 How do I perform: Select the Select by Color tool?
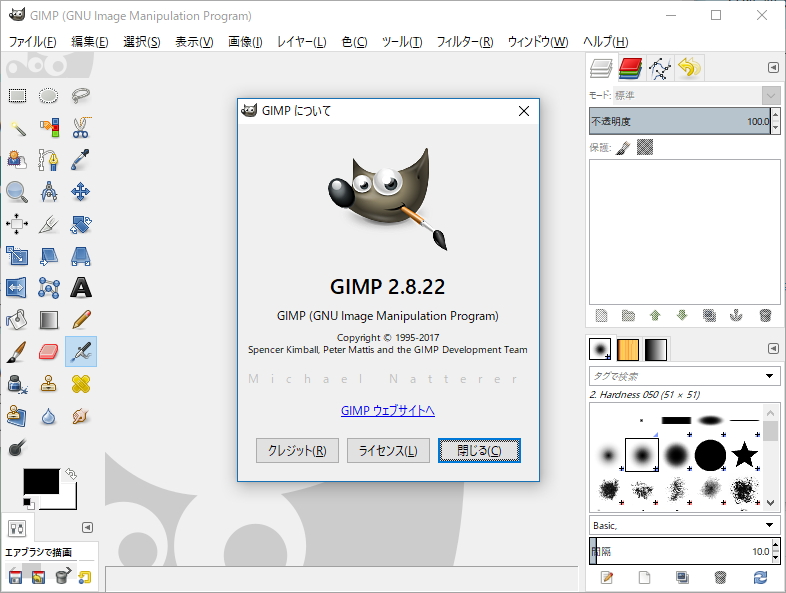49,128
